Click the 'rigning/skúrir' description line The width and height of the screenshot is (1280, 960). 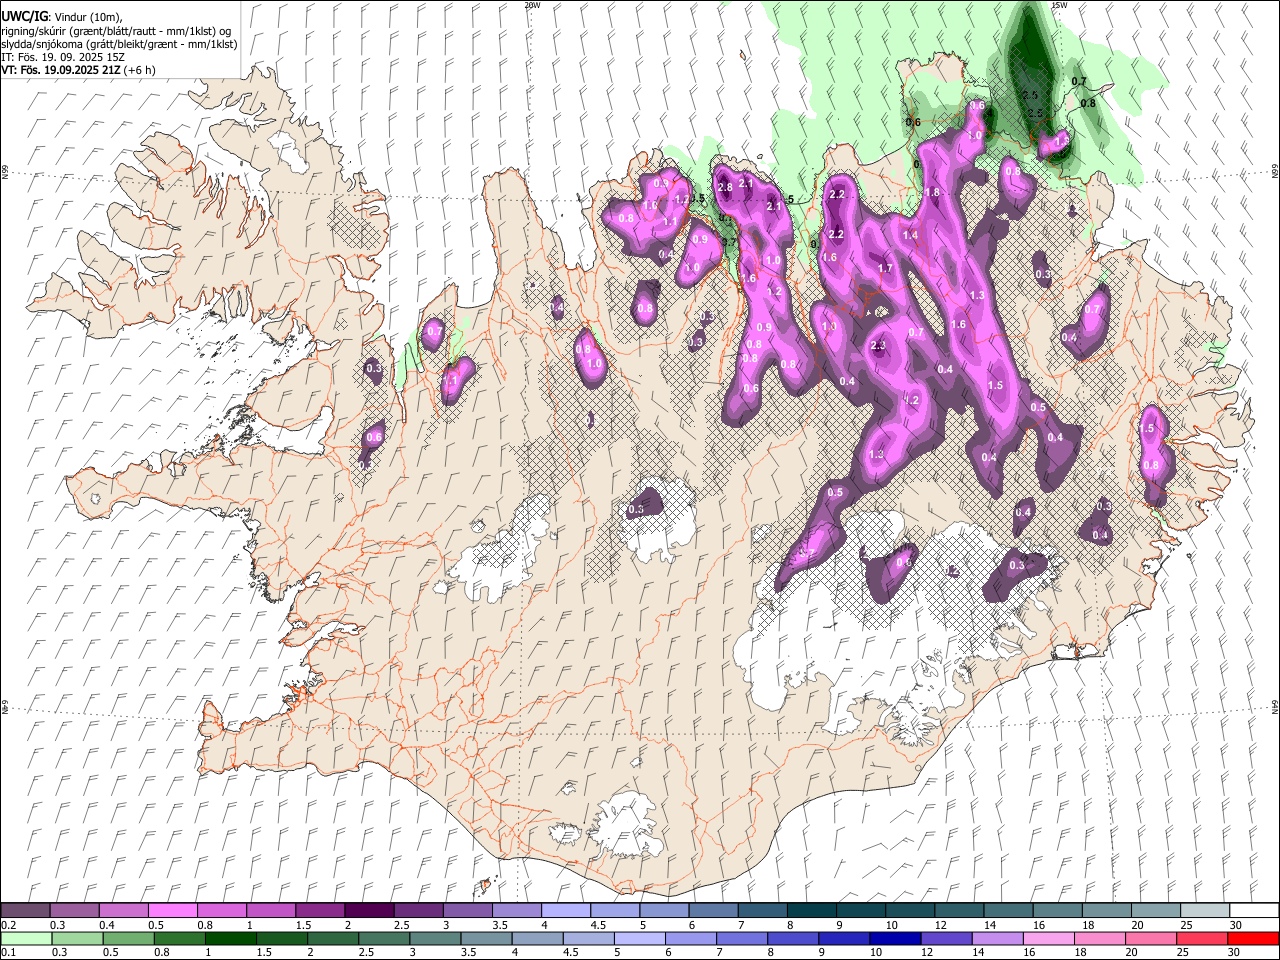click(x=116, y=31)
